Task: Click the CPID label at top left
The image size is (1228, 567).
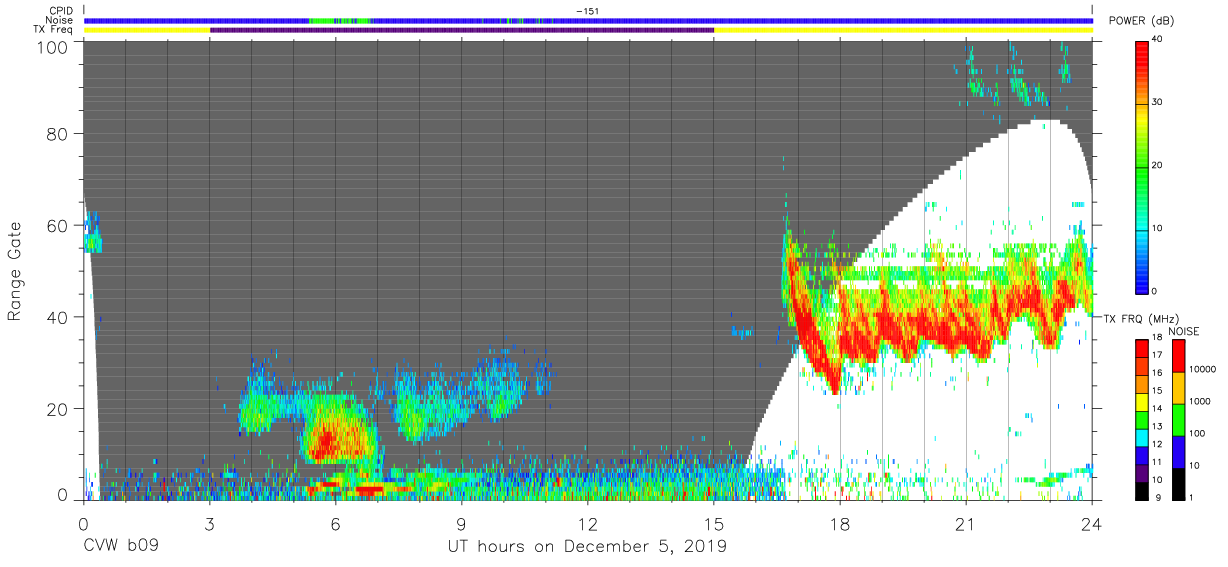Action: coord(61,11)
